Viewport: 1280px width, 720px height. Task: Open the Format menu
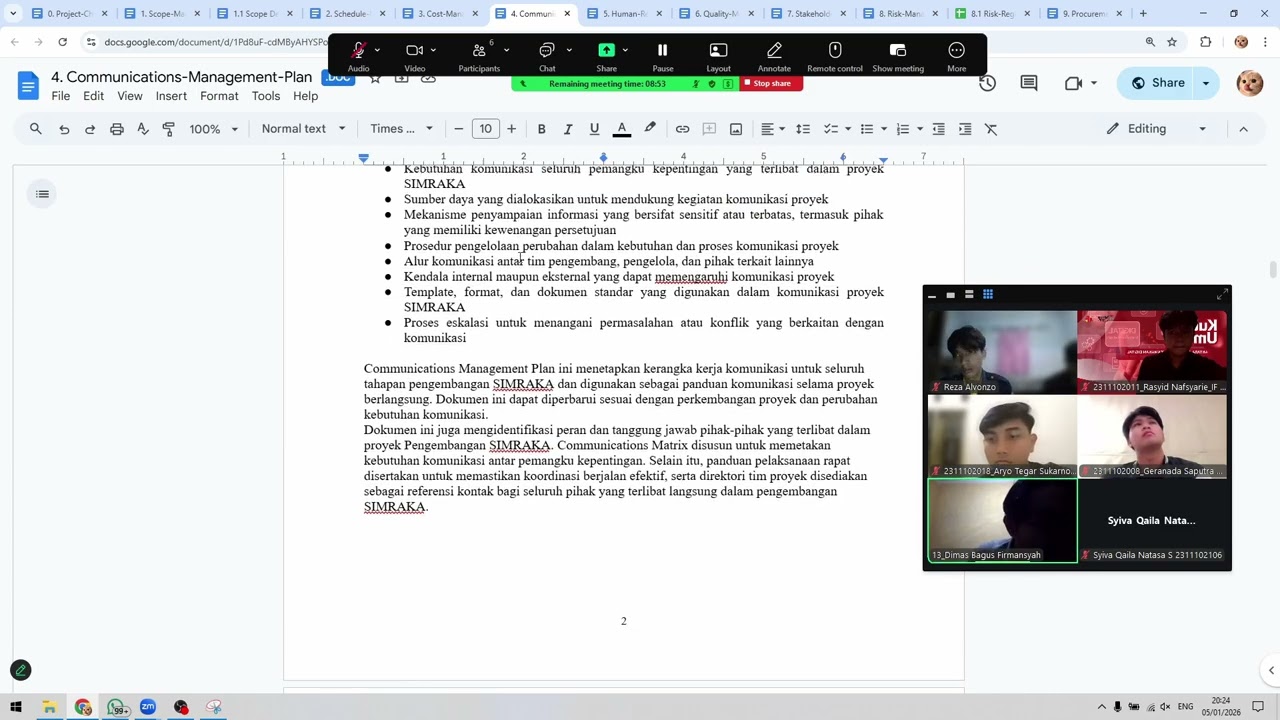tap(219, 96)
